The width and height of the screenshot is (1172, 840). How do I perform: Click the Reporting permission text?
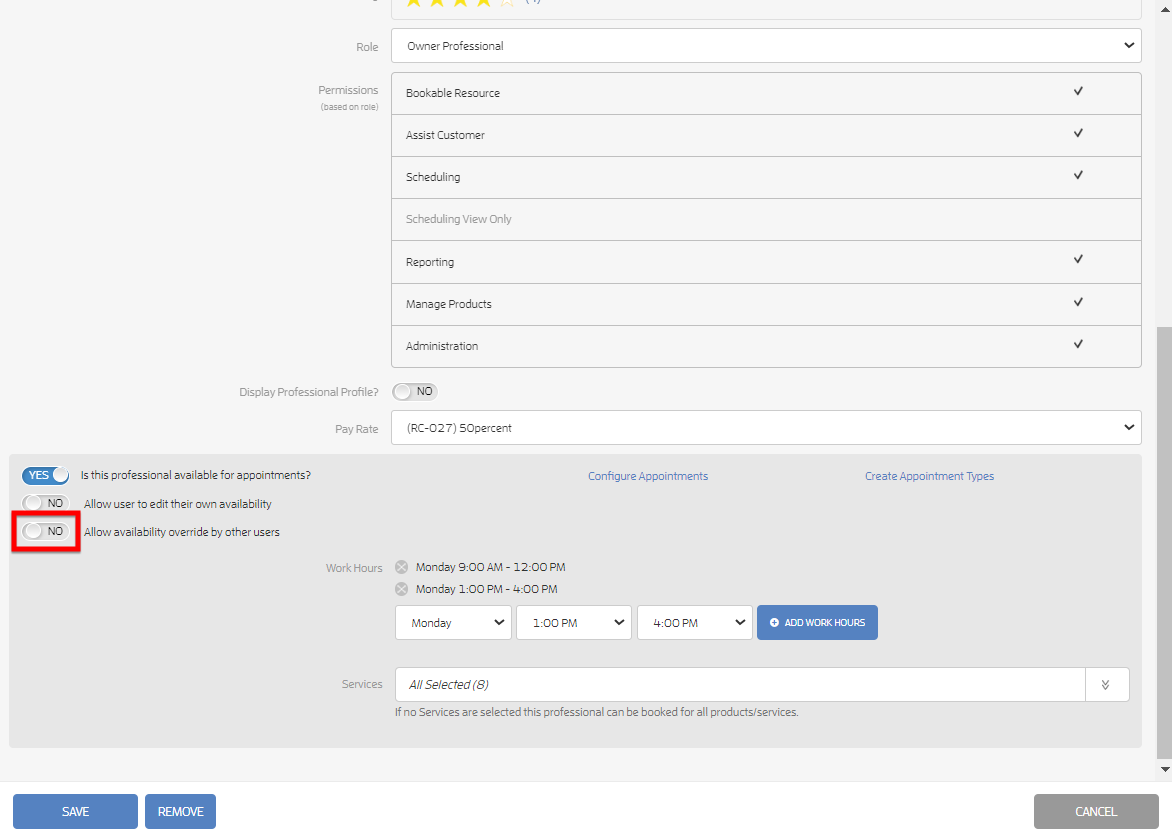pyautogui.click(x=430, y=262)
